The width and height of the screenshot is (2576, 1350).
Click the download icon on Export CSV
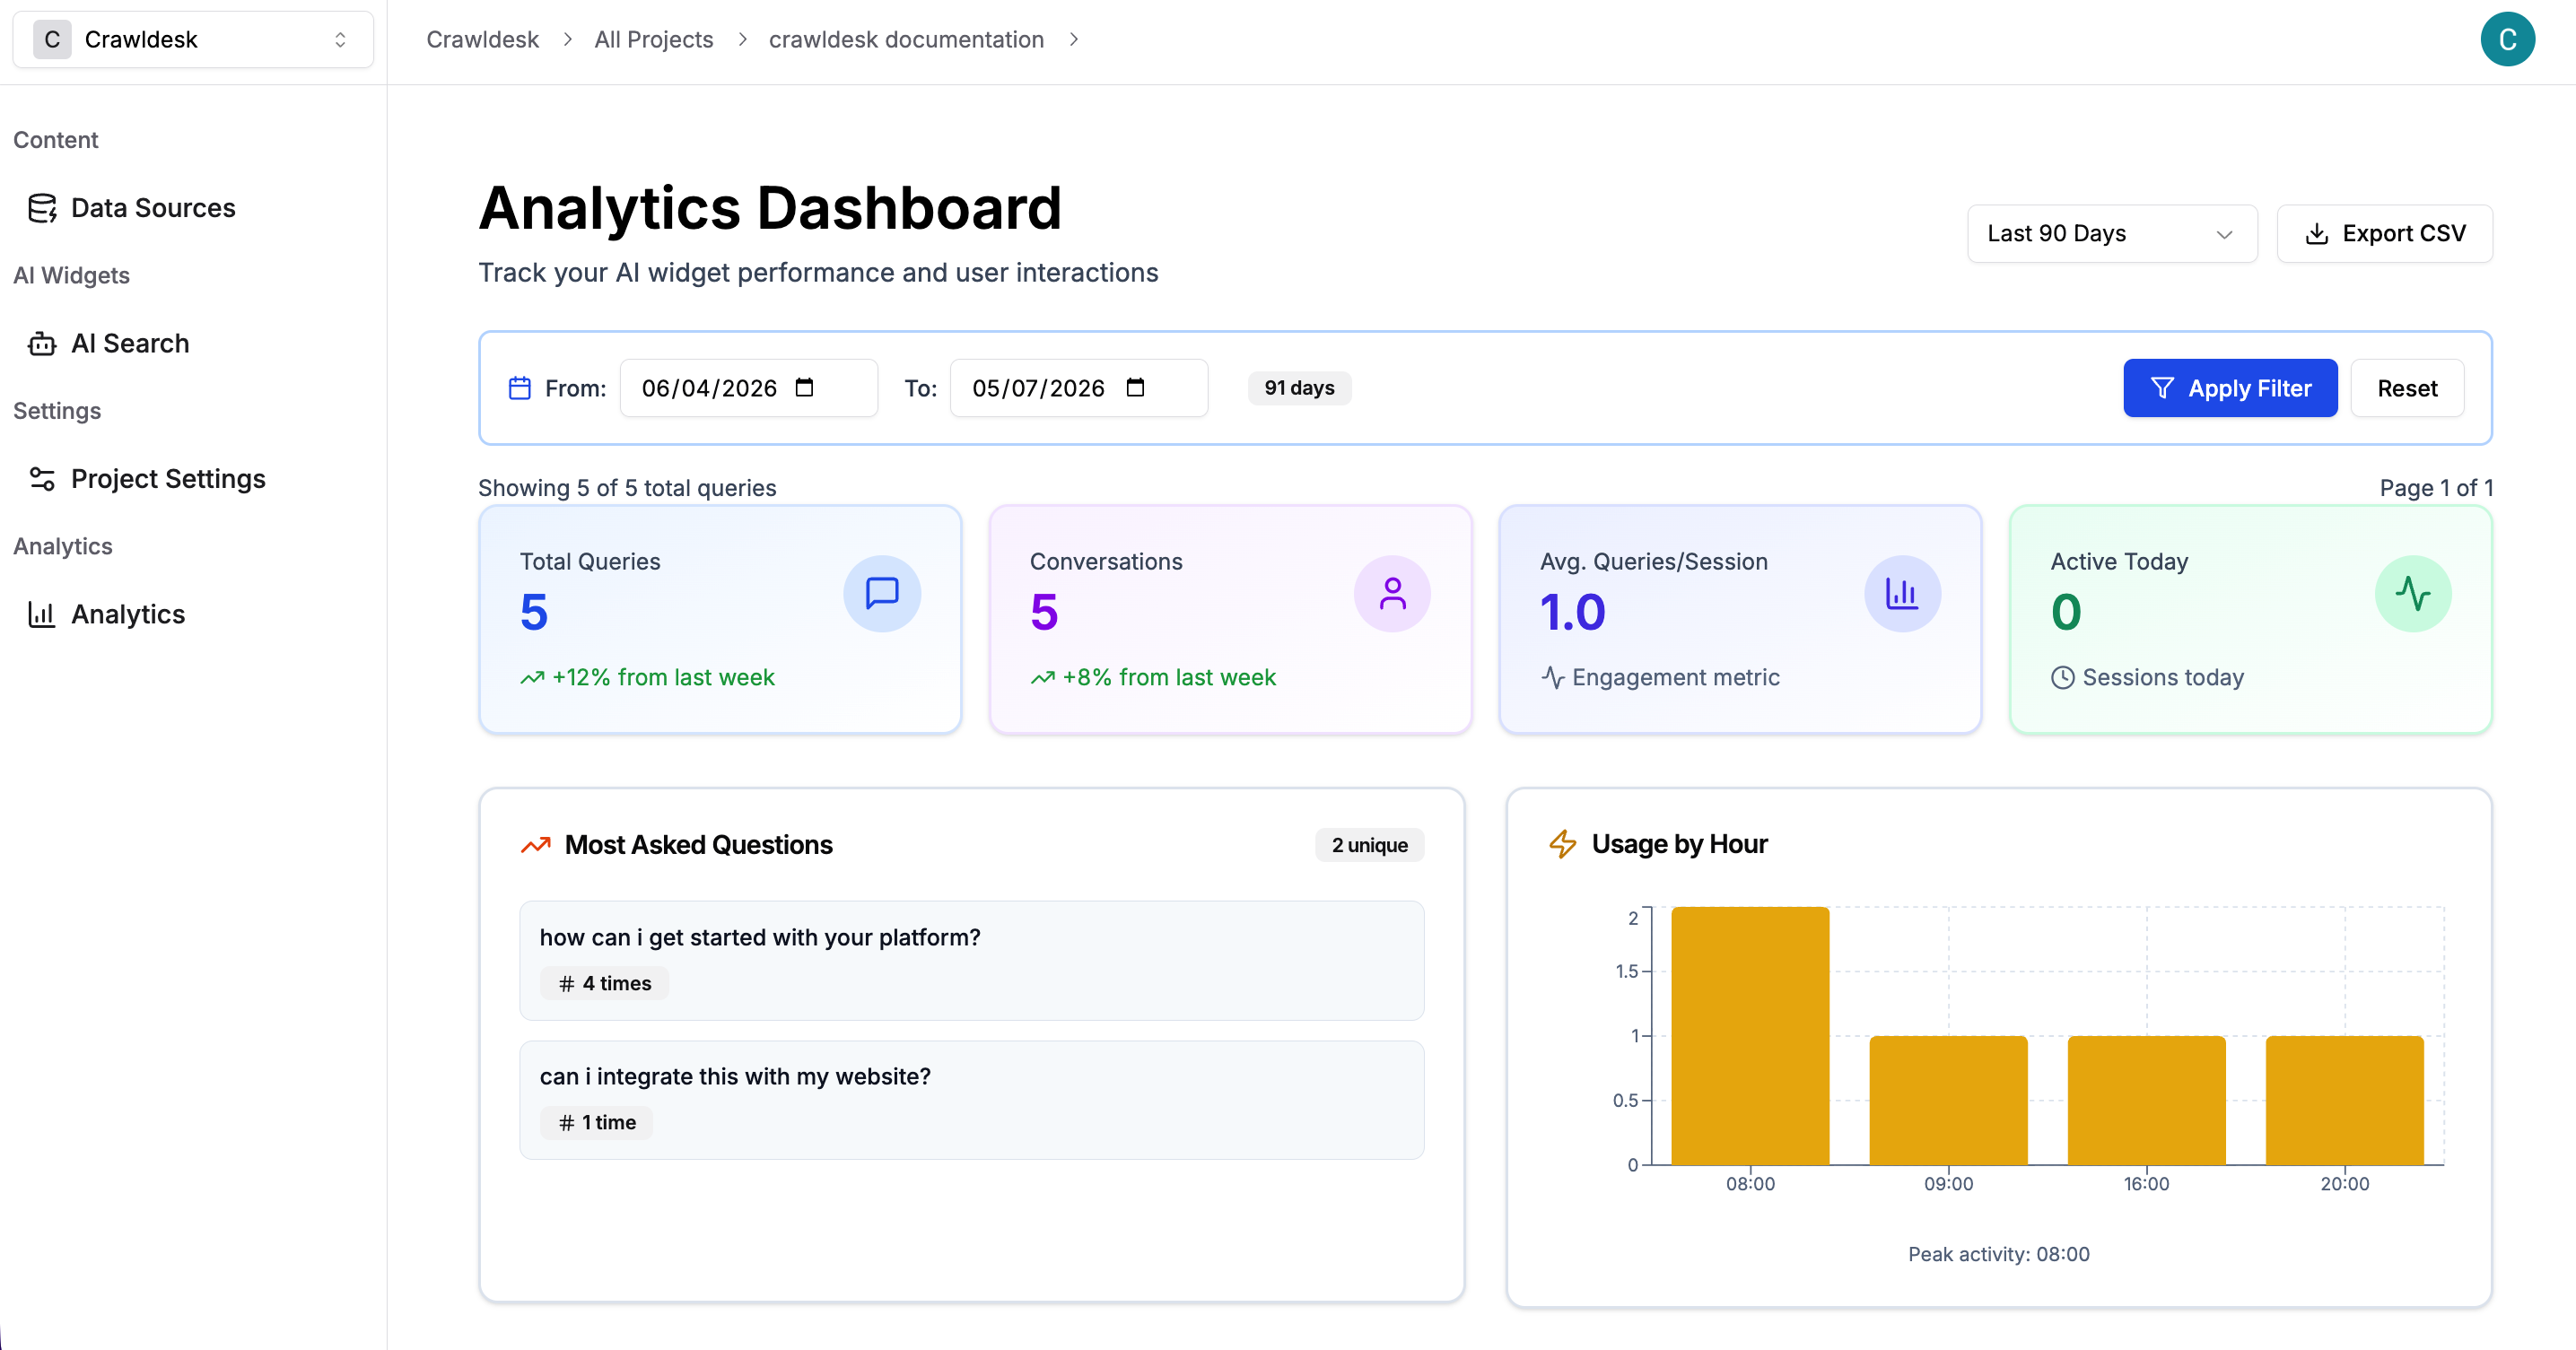click(2316, 234)
